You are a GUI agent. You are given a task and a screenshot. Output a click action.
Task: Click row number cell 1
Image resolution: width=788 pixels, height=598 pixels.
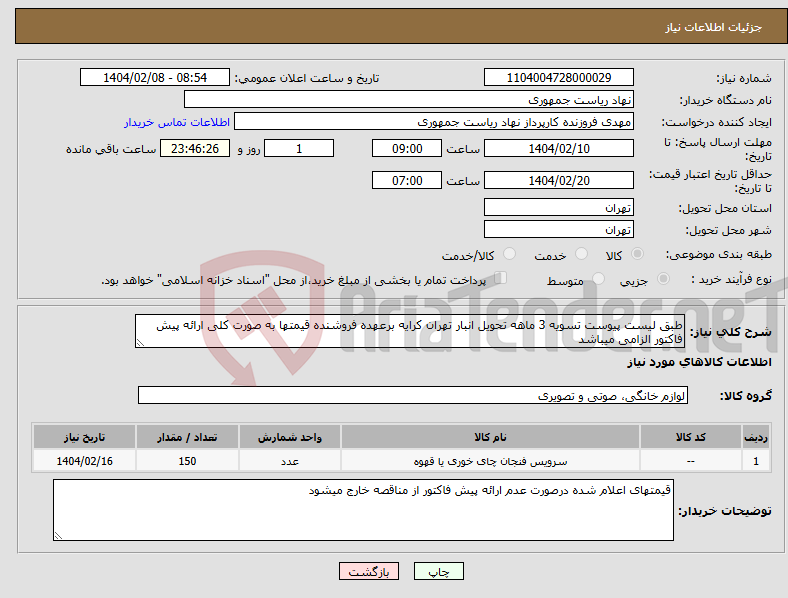(x=756, y=461)
